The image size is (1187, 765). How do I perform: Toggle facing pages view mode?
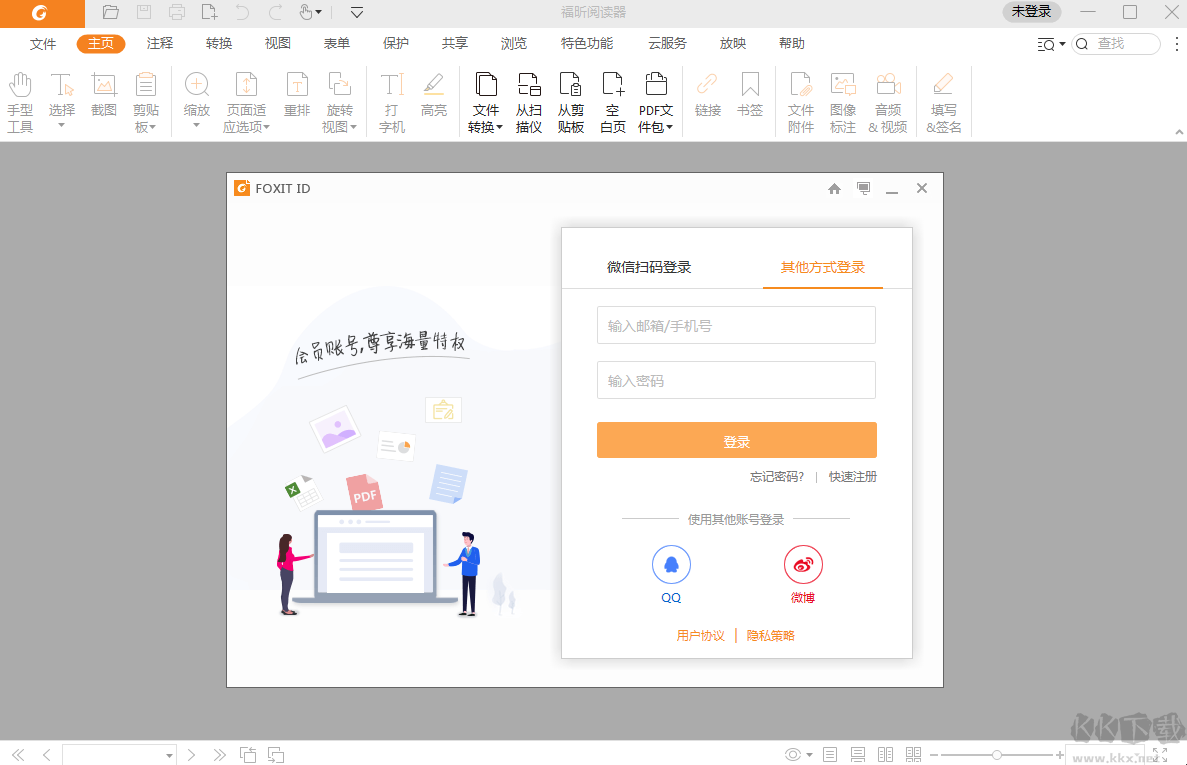[885, 755]
